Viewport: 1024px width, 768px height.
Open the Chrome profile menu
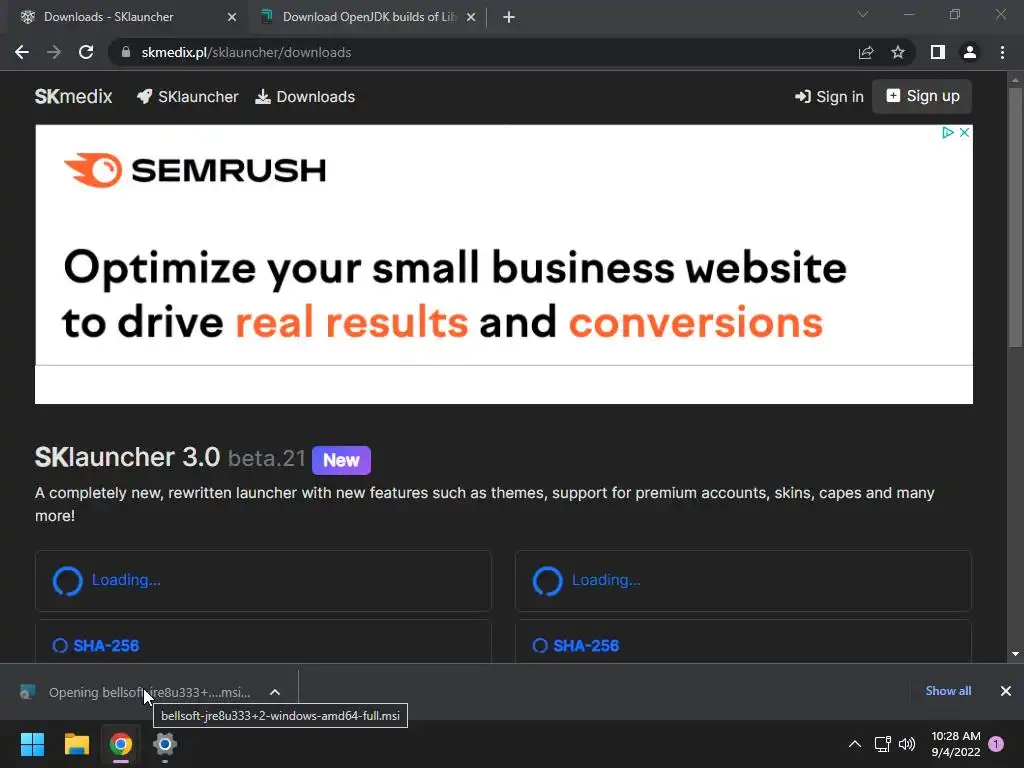pyautogui.click(x=970, y=52)
